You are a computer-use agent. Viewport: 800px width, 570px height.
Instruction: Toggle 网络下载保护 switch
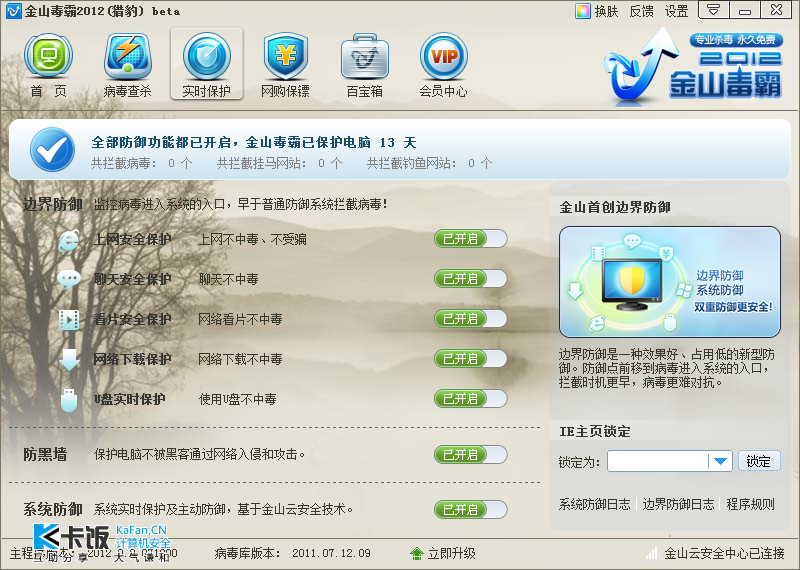click(470, 359)
